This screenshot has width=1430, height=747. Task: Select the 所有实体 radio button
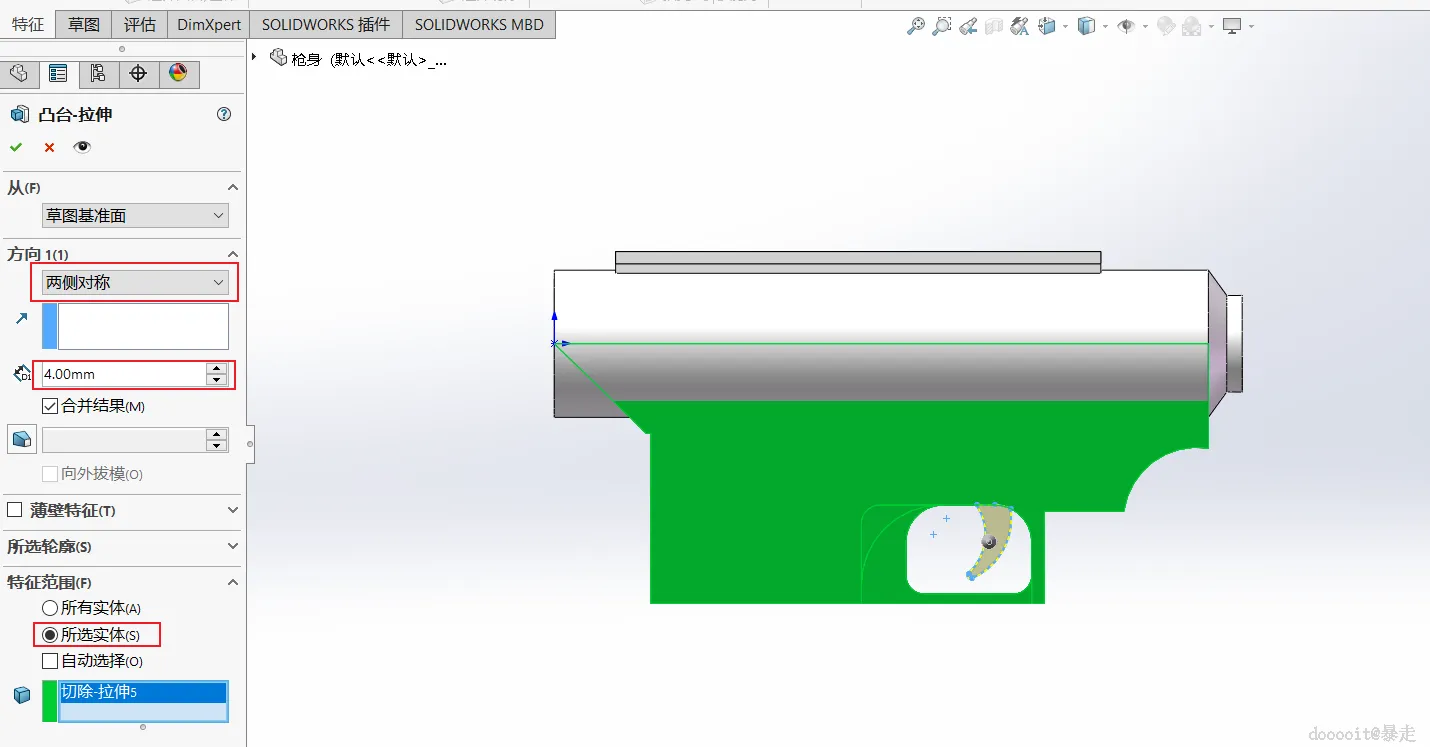[50, 608]
